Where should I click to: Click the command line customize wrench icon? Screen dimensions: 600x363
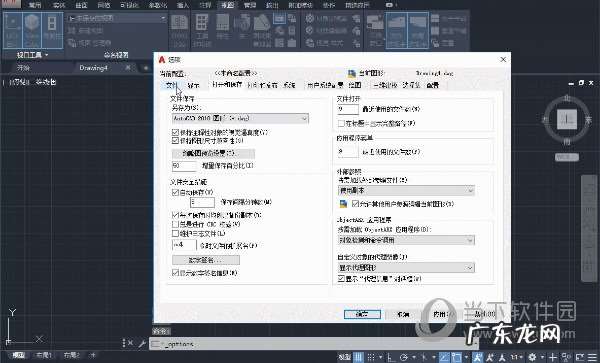point(142,343)
